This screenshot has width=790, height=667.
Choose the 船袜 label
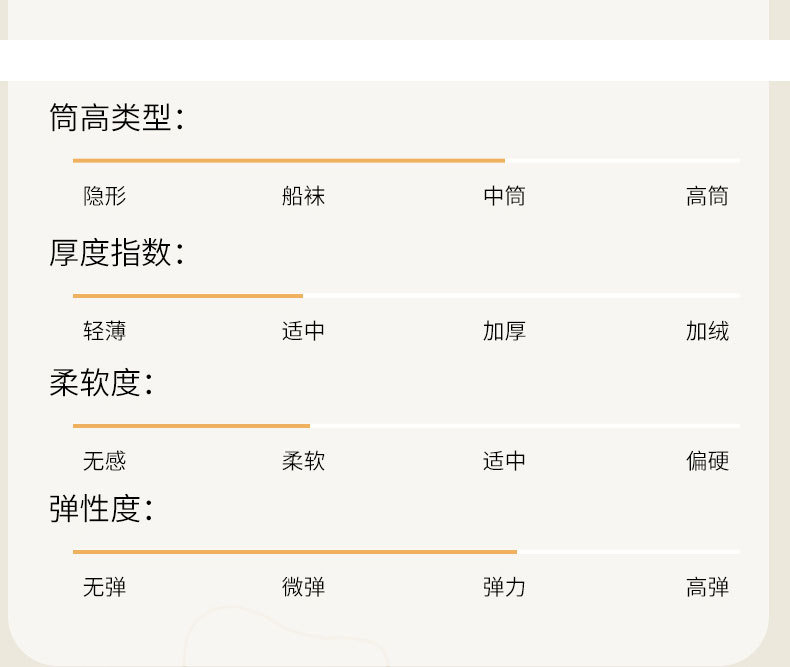[x=304, y=196]
